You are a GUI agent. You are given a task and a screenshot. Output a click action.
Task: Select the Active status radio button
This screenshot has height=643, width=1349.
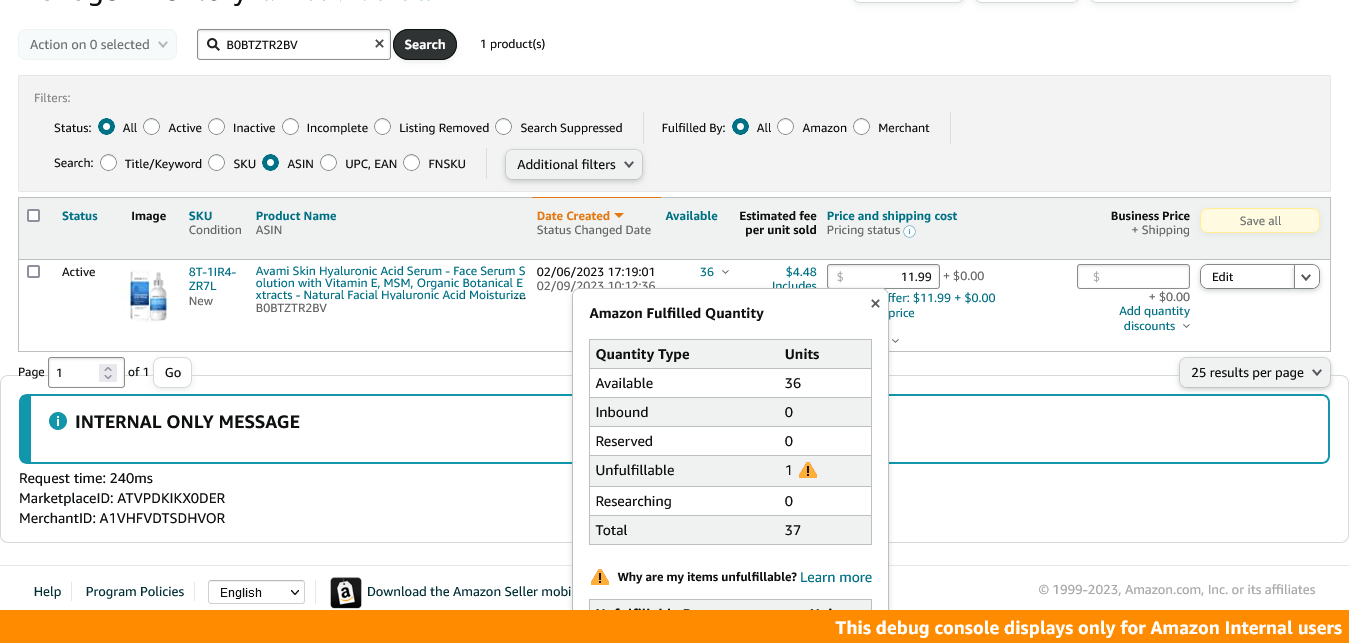coord(152,127)
